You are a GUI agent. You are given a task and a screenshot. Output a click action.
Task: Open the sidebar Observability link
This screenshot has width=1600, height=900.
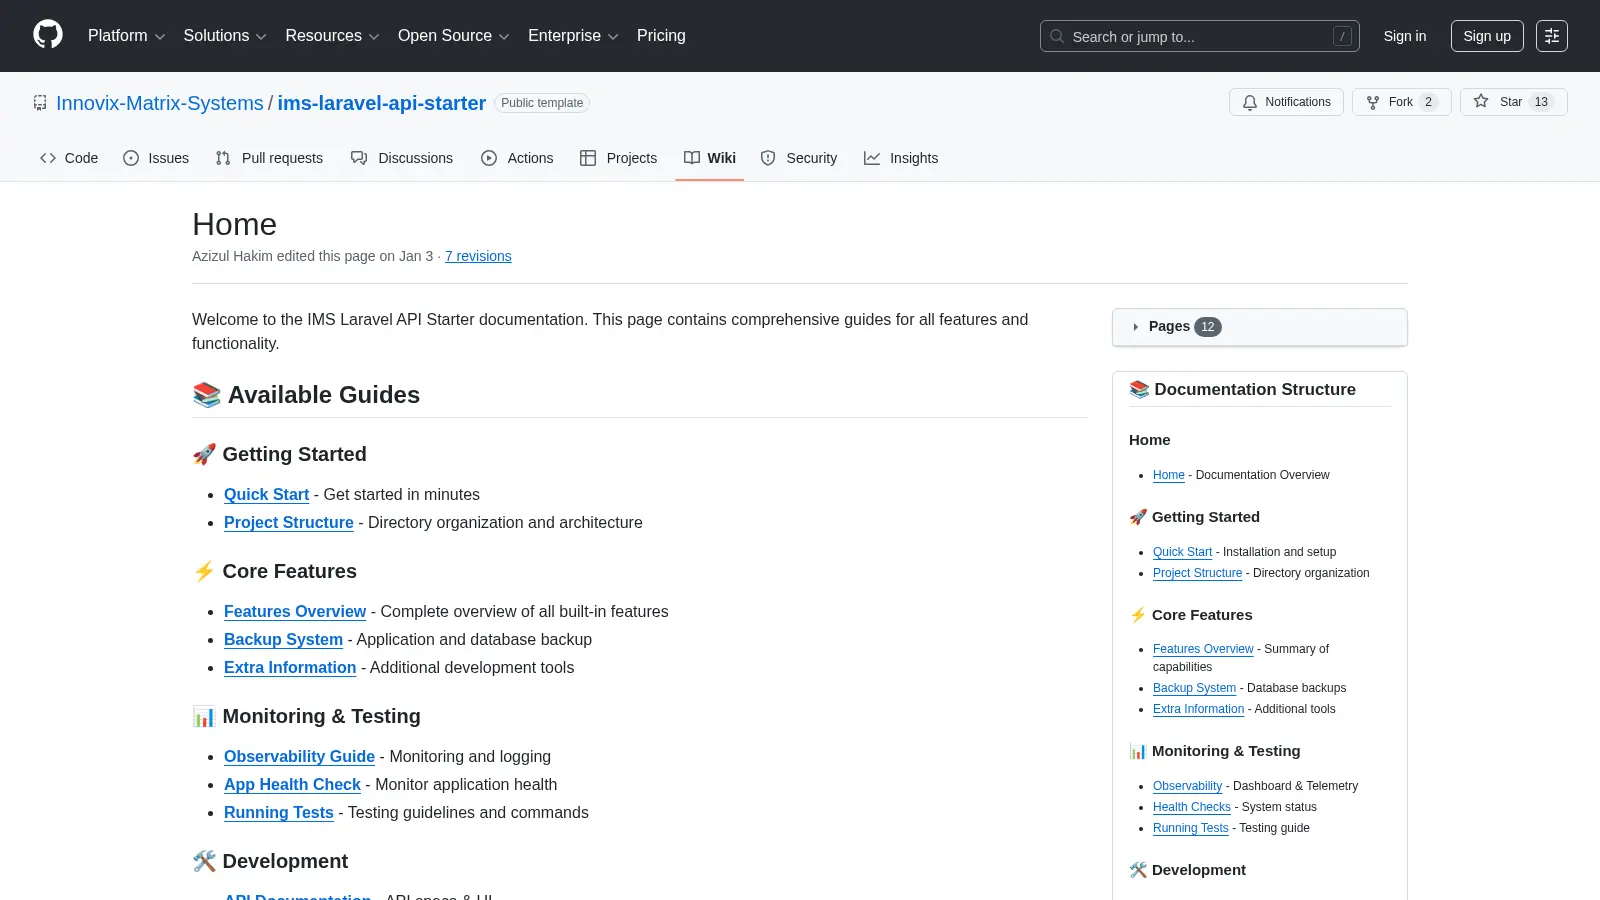pyautogui.click(x=1187, y=786)
